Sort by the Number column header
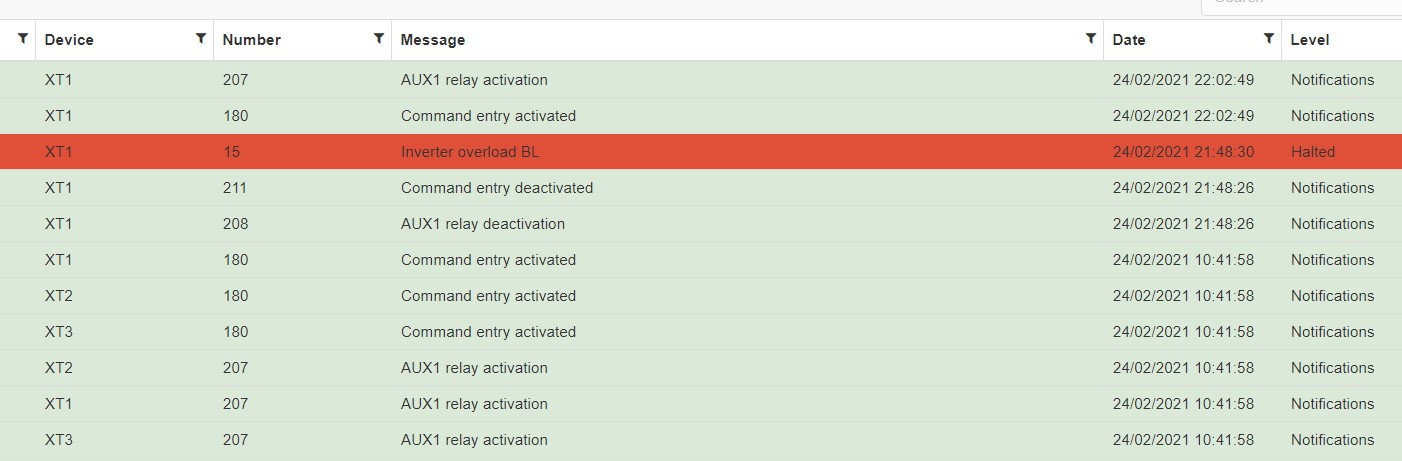1402x461 pixels. (x=251, y=40)
